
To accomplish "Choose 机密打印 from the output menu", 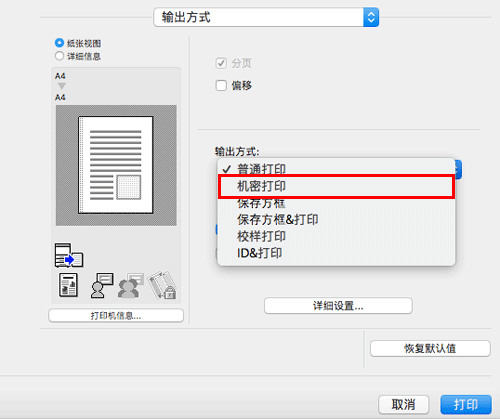I will [336, 186].
